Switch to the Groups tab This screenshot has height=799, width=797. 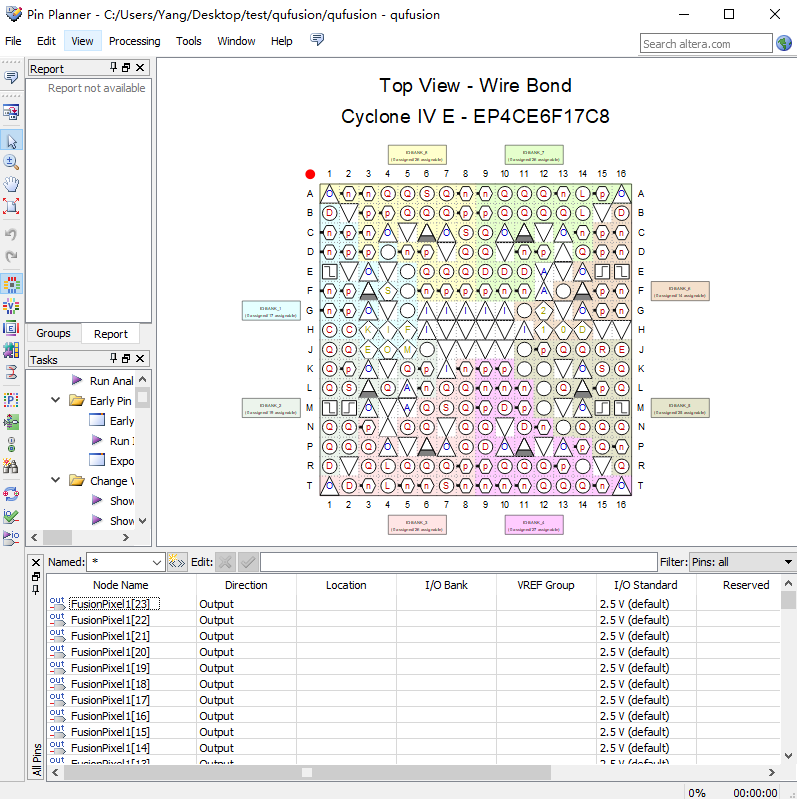53,333
